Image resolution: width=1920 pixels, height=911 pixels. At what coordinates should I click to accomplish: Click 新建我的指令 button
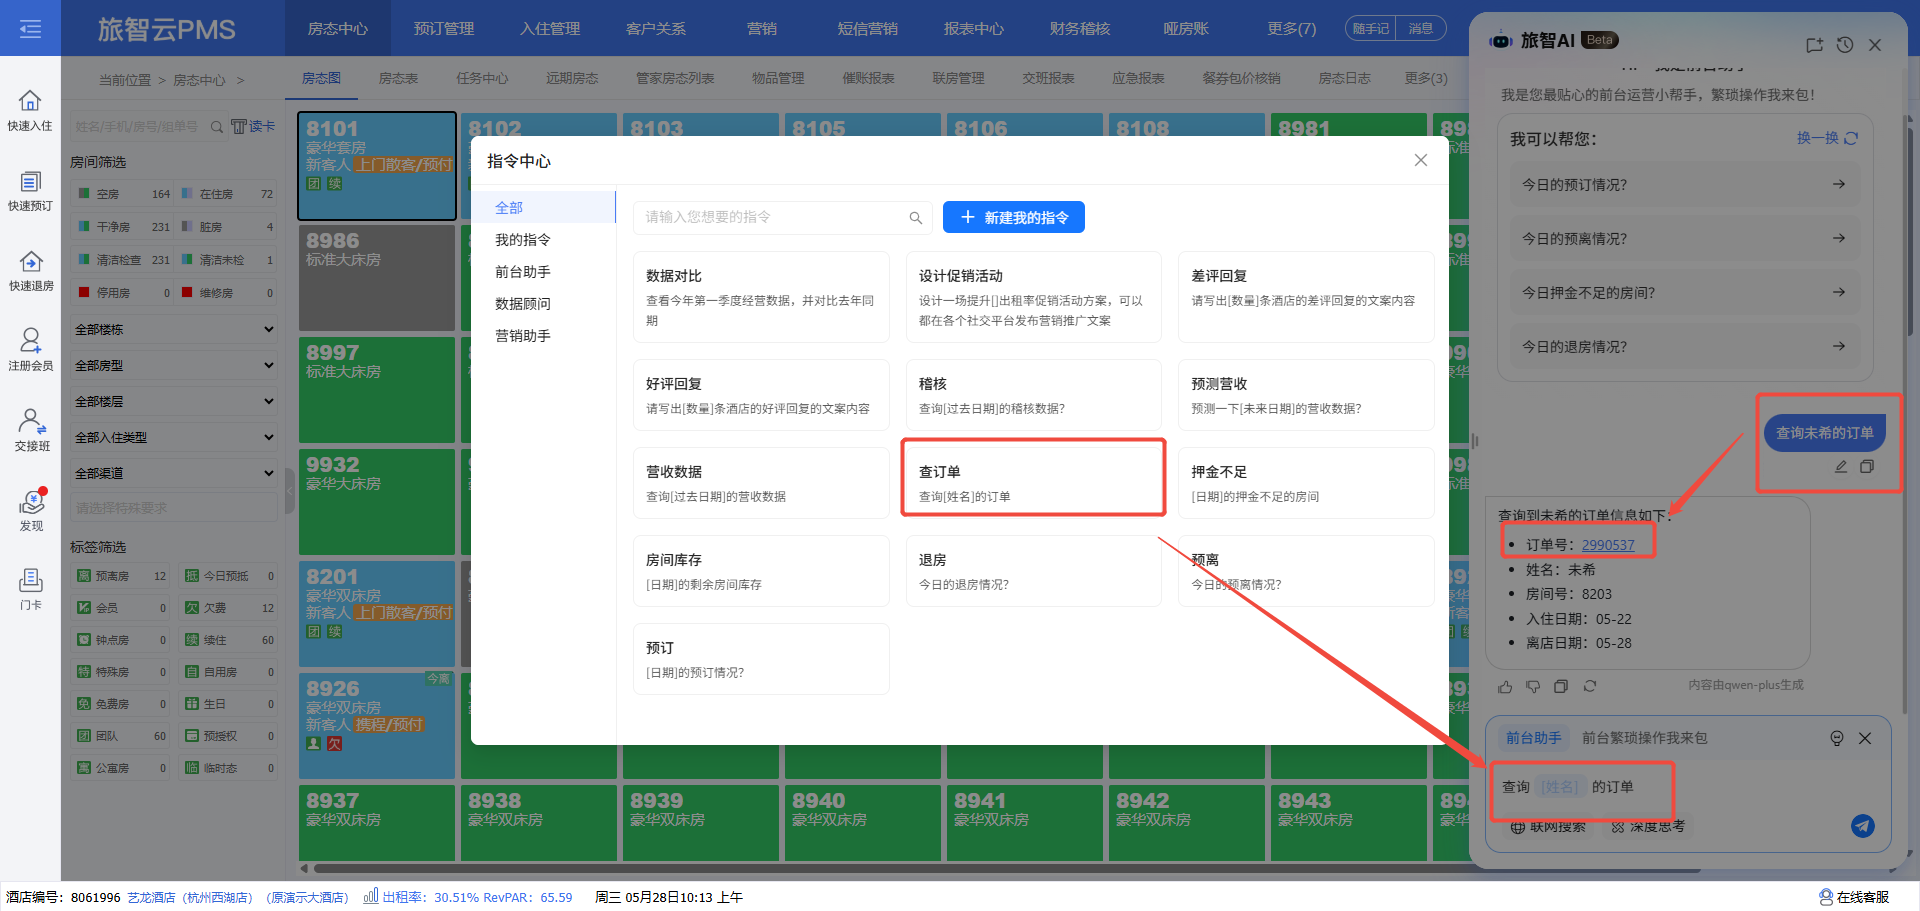1014,217
